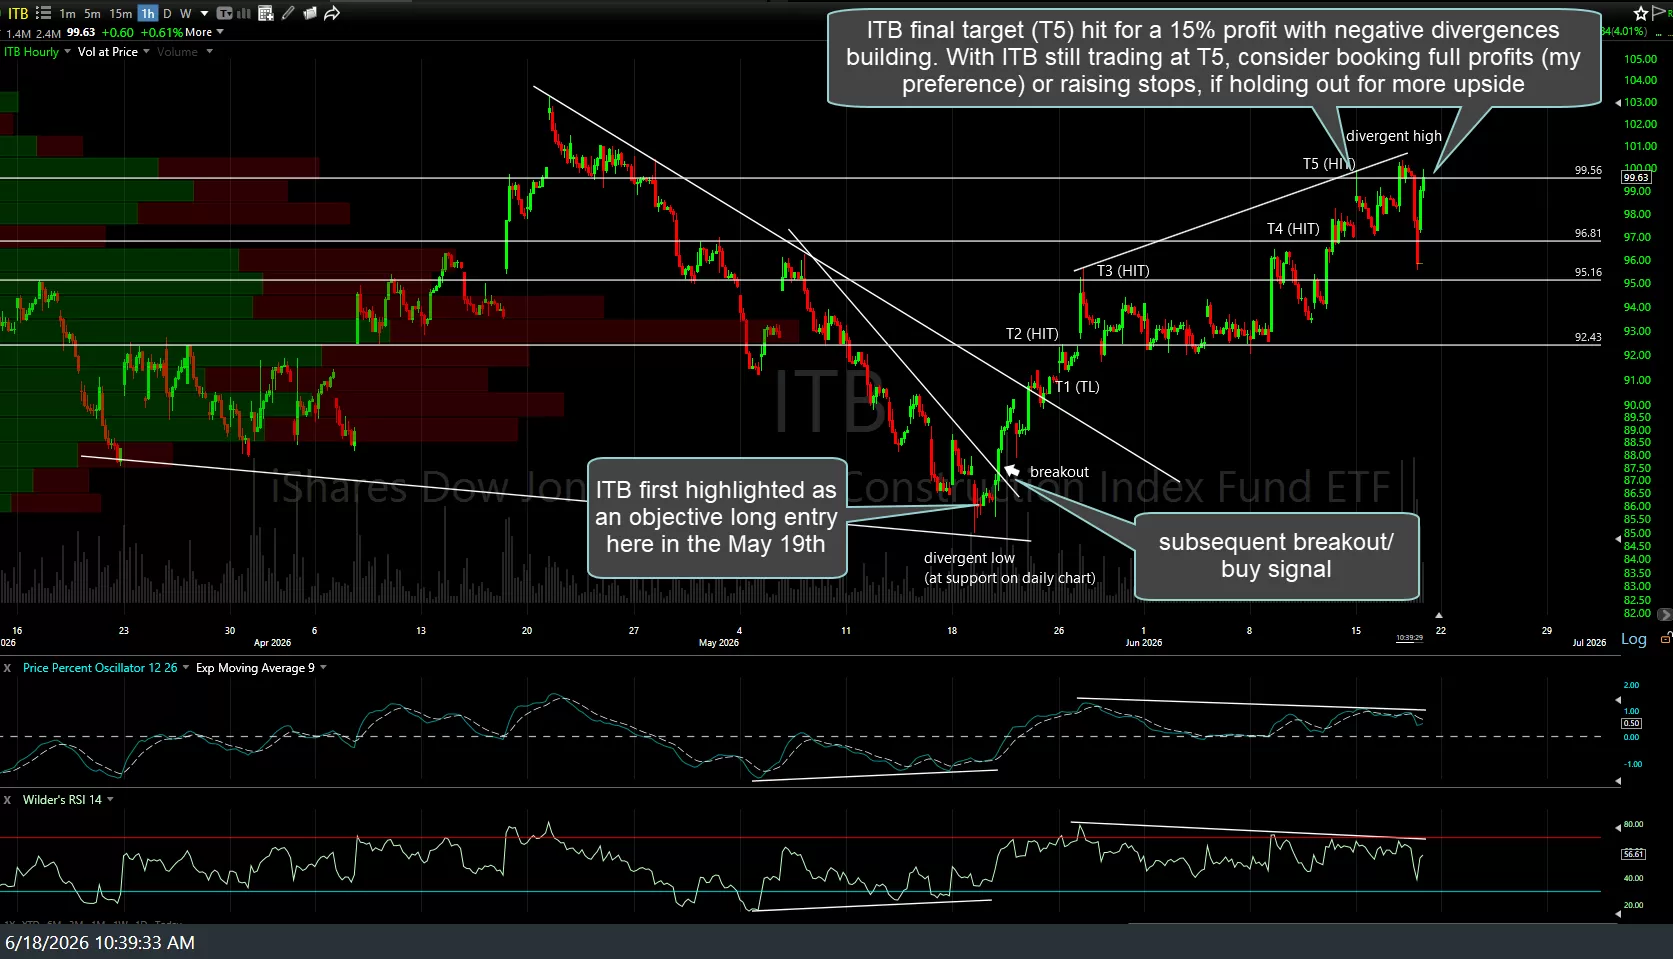The width and height of the screenshot is (1673, 959).
Task: Remove the Wilder's RSI pane (x)
Action: [x=7, y=799]
